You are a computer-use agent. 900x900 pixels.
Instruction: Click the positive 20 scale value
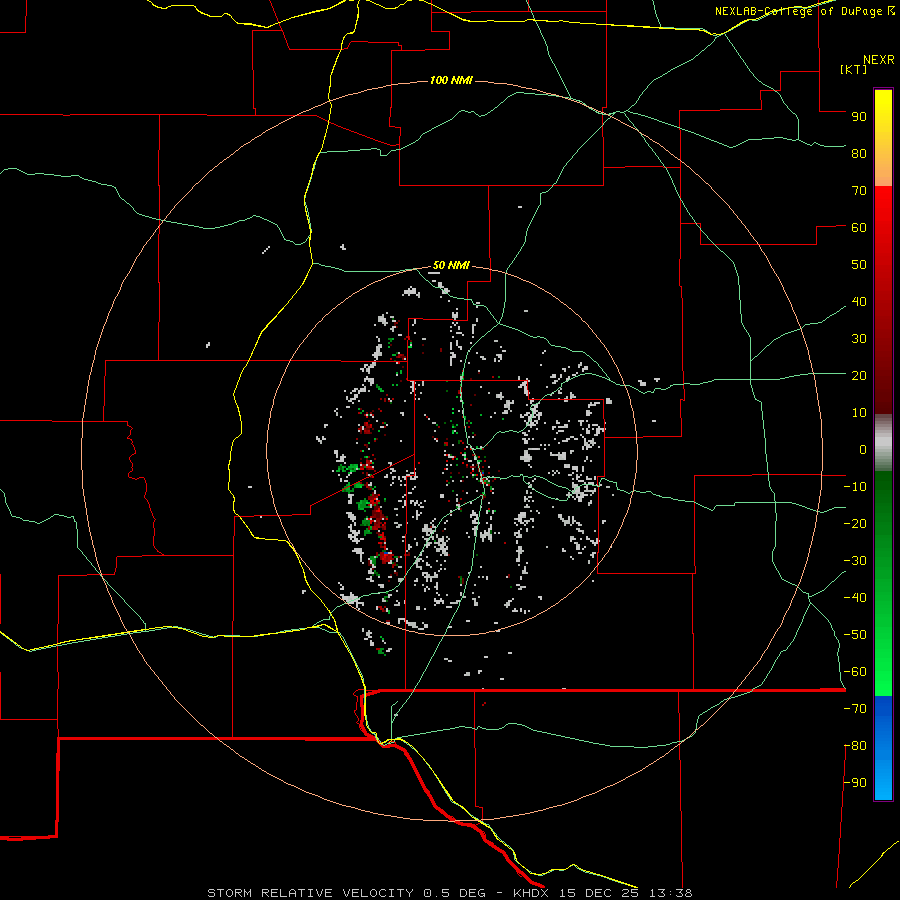(x=859, y=375)
